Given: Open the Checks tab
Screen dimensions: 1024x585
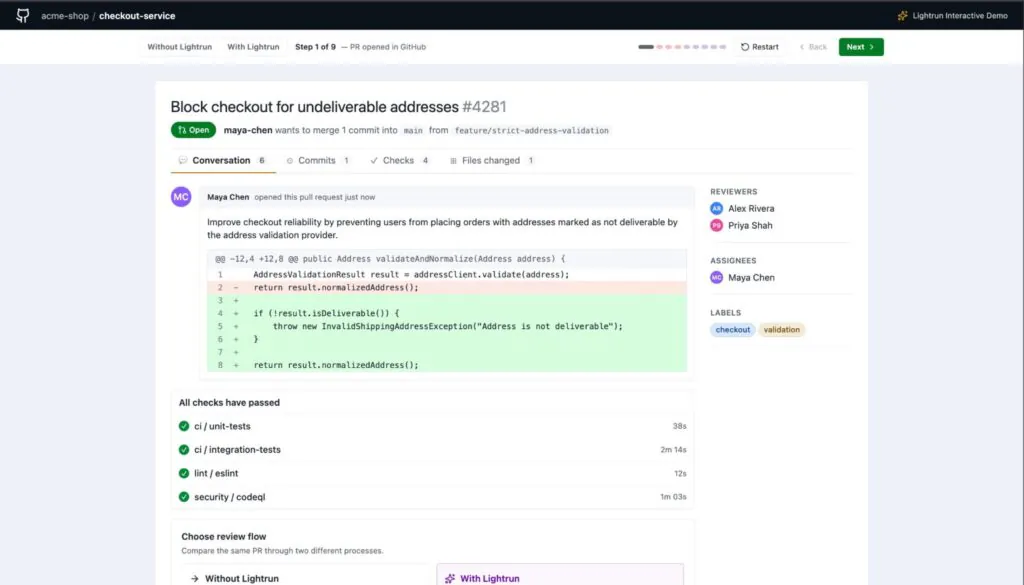Looking at the screenshot, I should [x=399, y=161].
